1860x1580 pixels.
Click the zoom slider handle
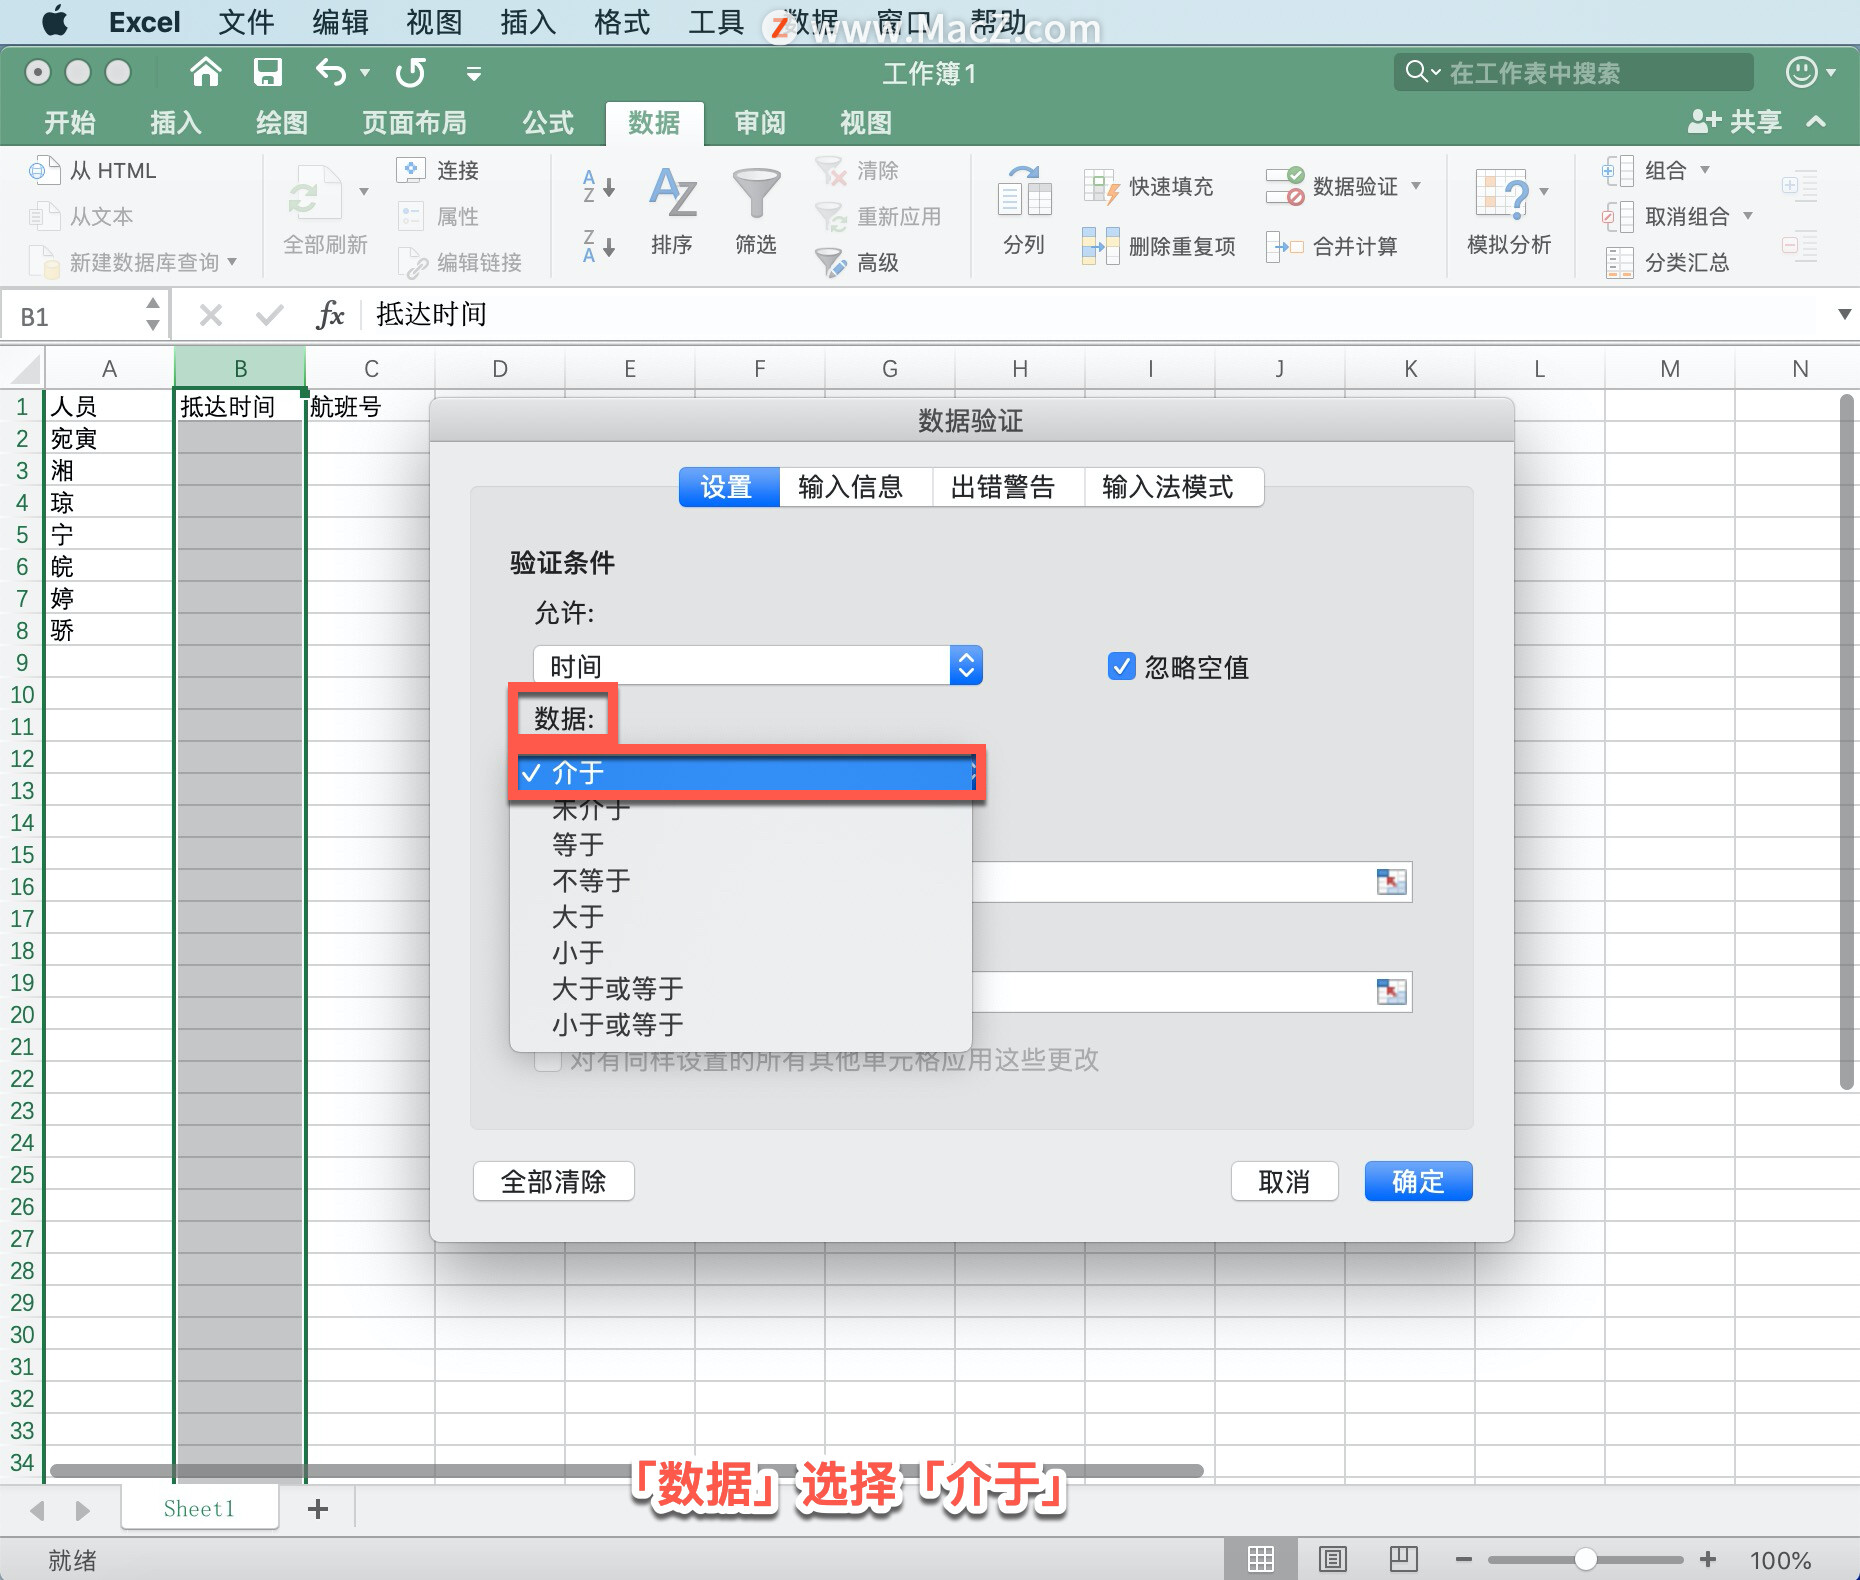(1585, 1559)
